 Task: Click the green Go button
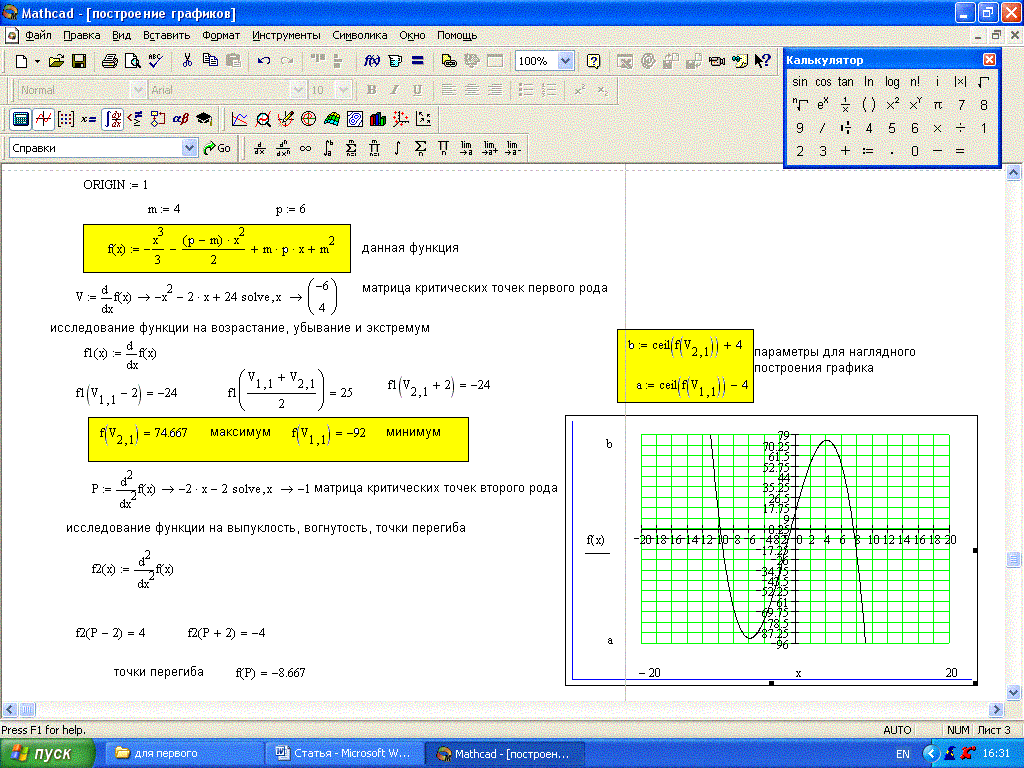point(217,148)
